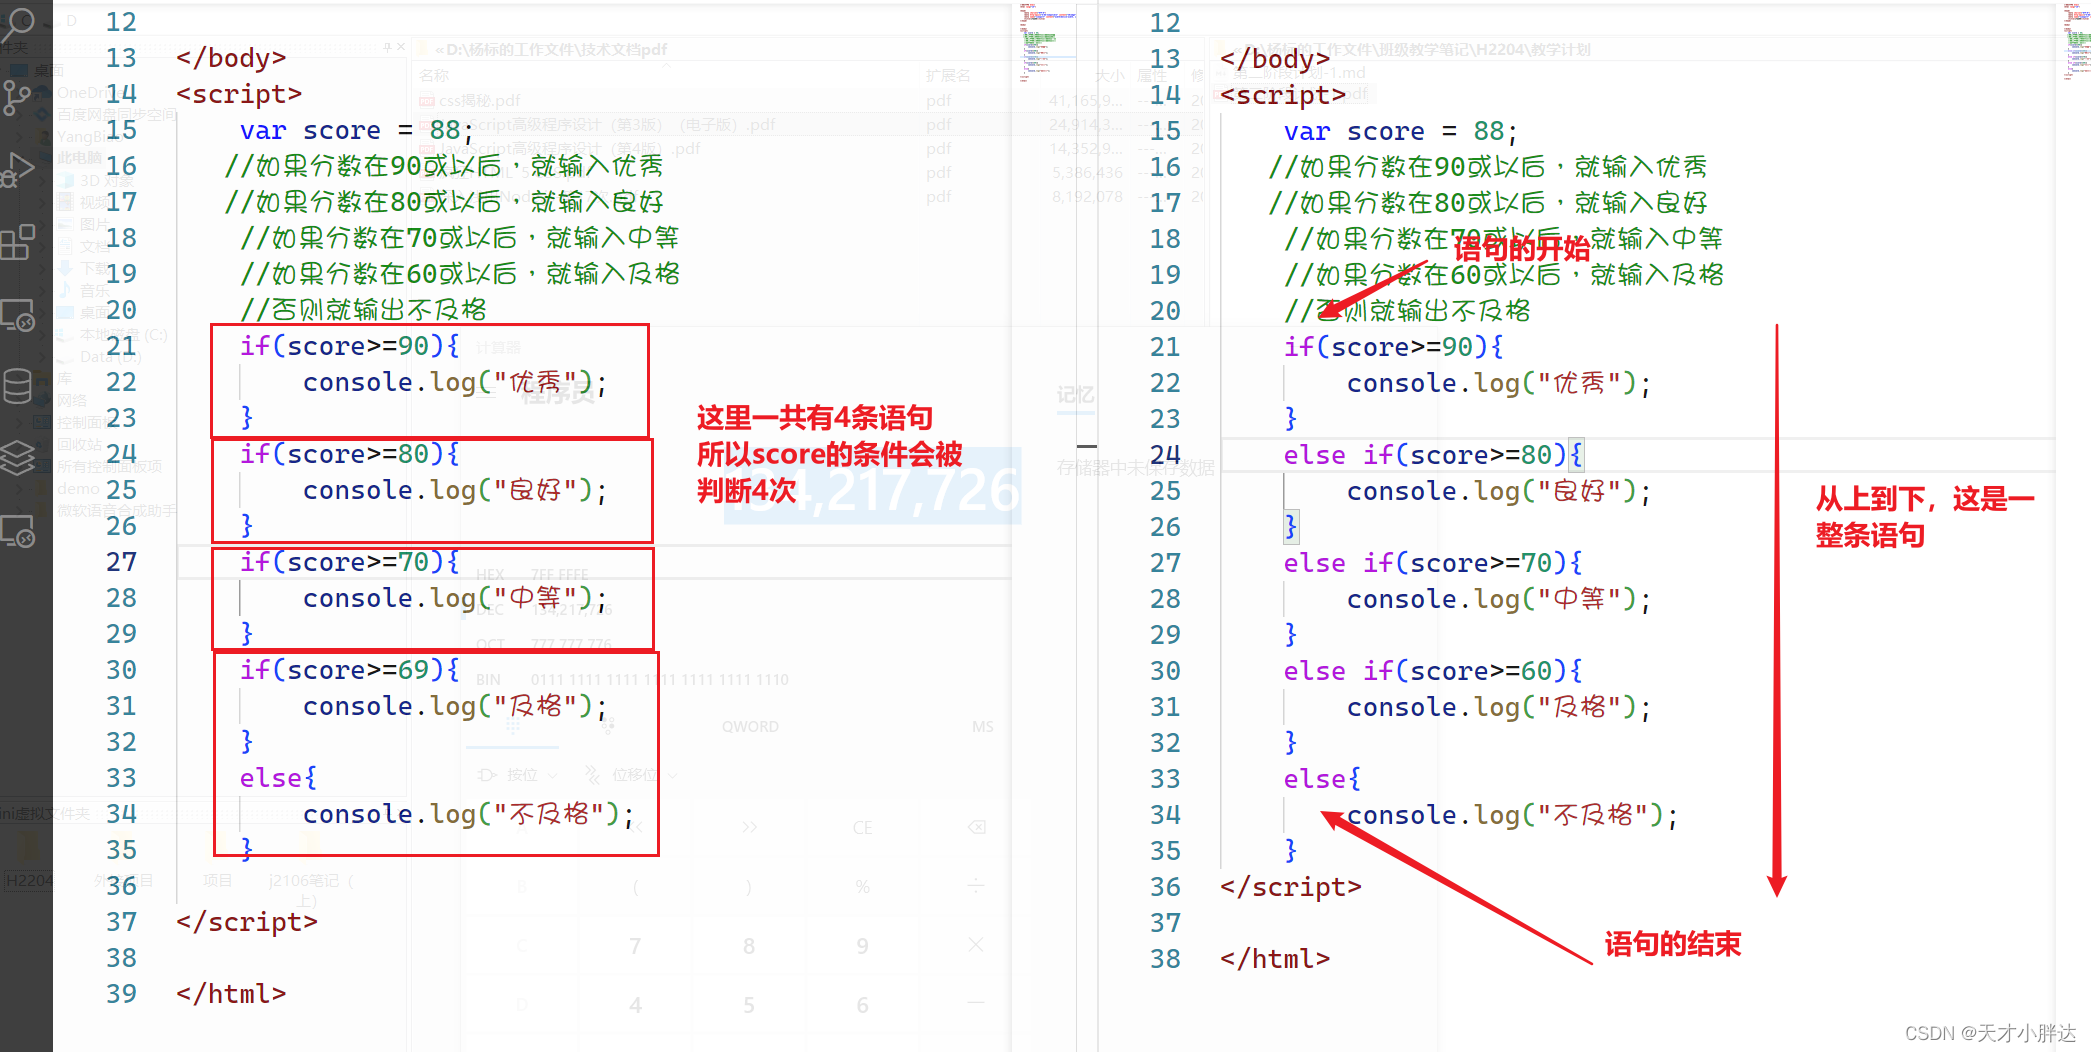The width and height of the screenshot is (2091, 1052).
Task: Click 'else if(score>=80){' in the right editor
Action: tap(1433, 455)
